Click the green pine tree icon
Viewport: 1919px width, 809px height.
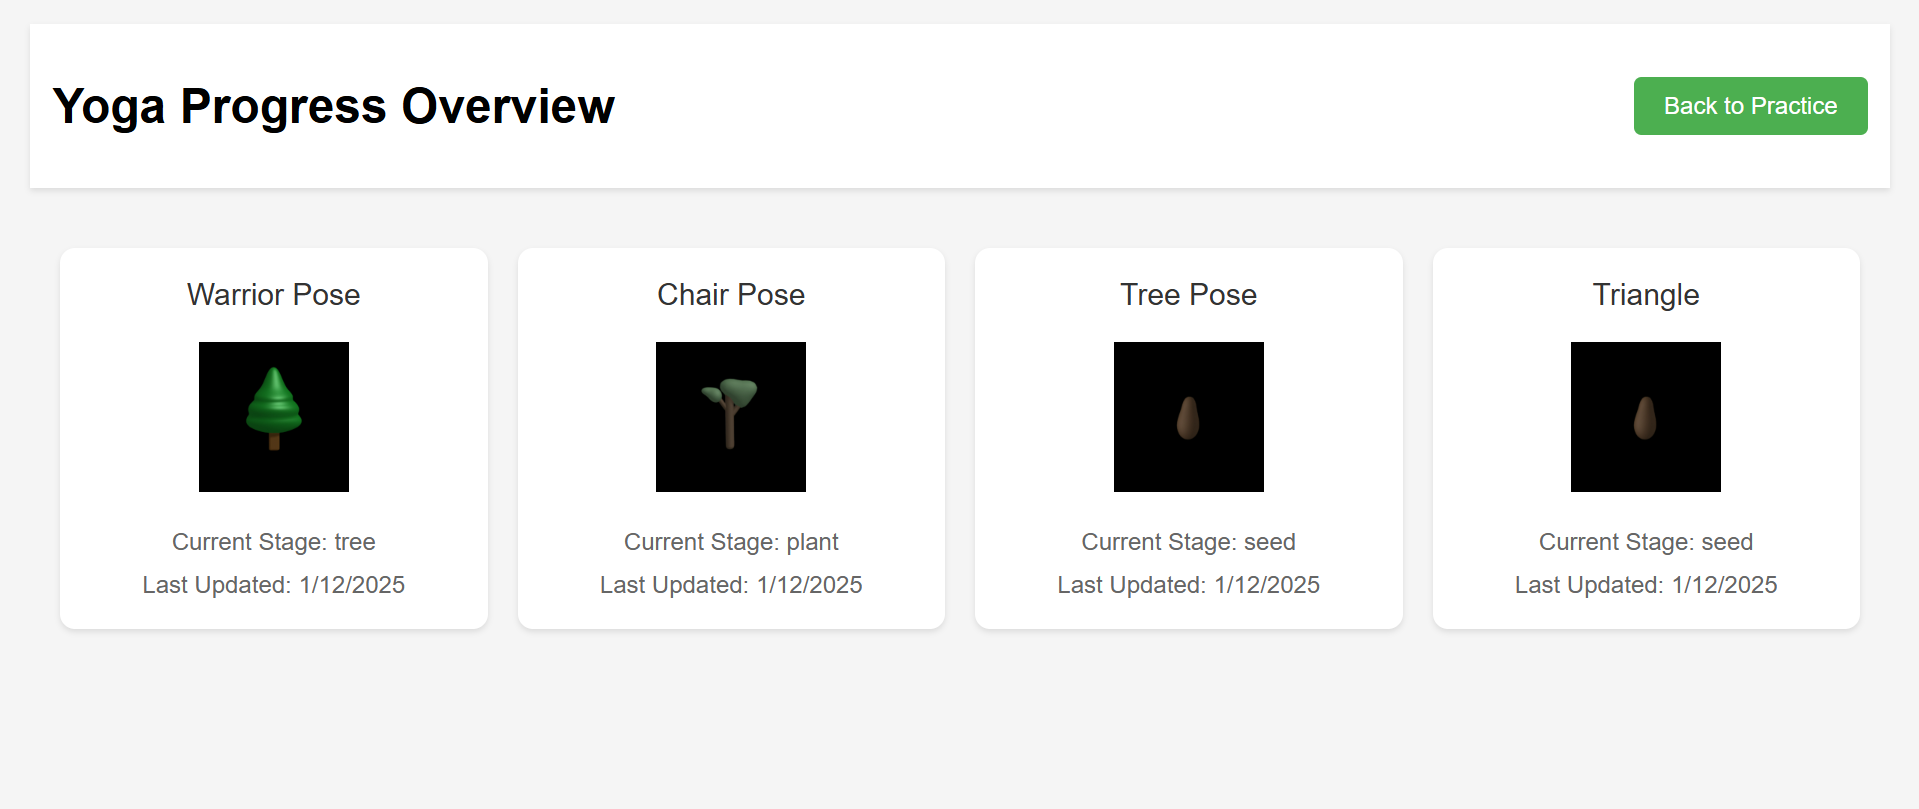pos(273,407)
